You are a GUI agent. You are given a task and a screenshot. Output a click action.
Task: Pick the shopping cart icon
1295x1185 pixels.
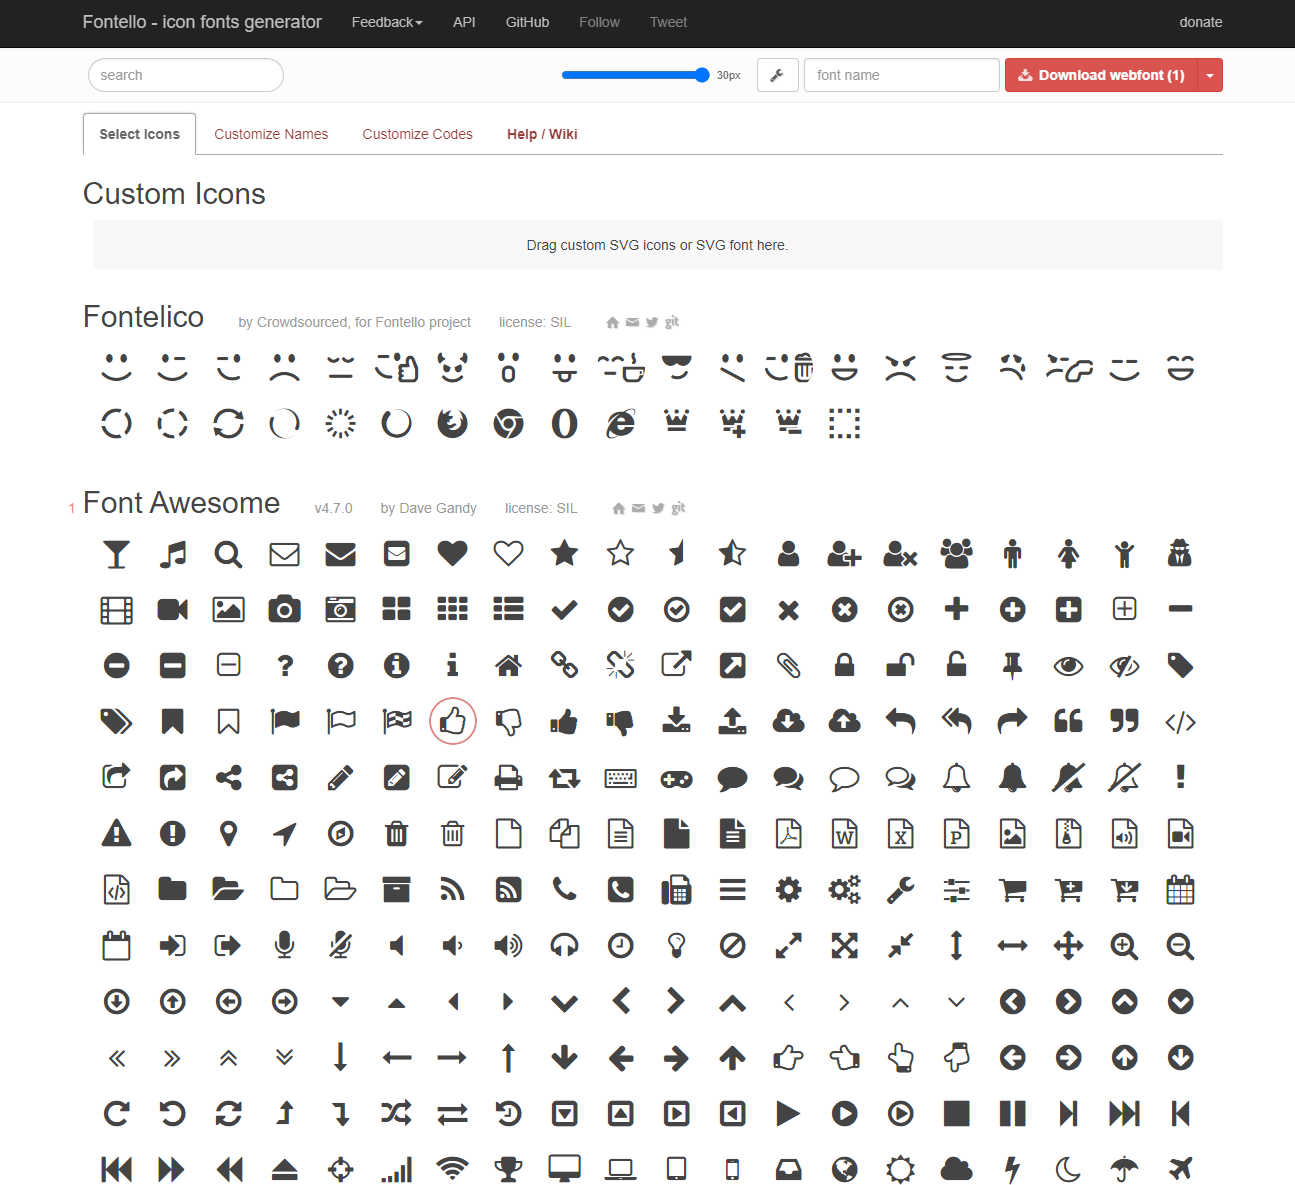coord(1013,889)
